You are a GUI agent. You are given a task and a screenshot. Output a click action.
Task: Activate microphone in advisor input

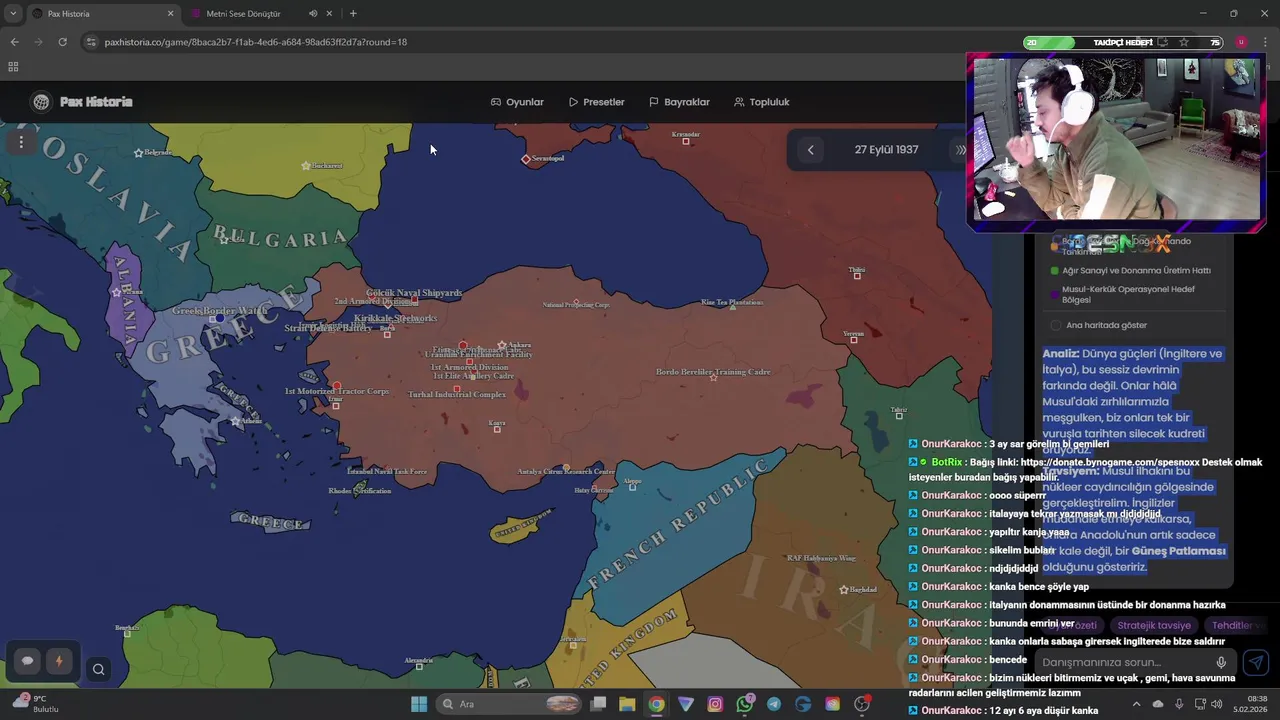[1221, 662]
